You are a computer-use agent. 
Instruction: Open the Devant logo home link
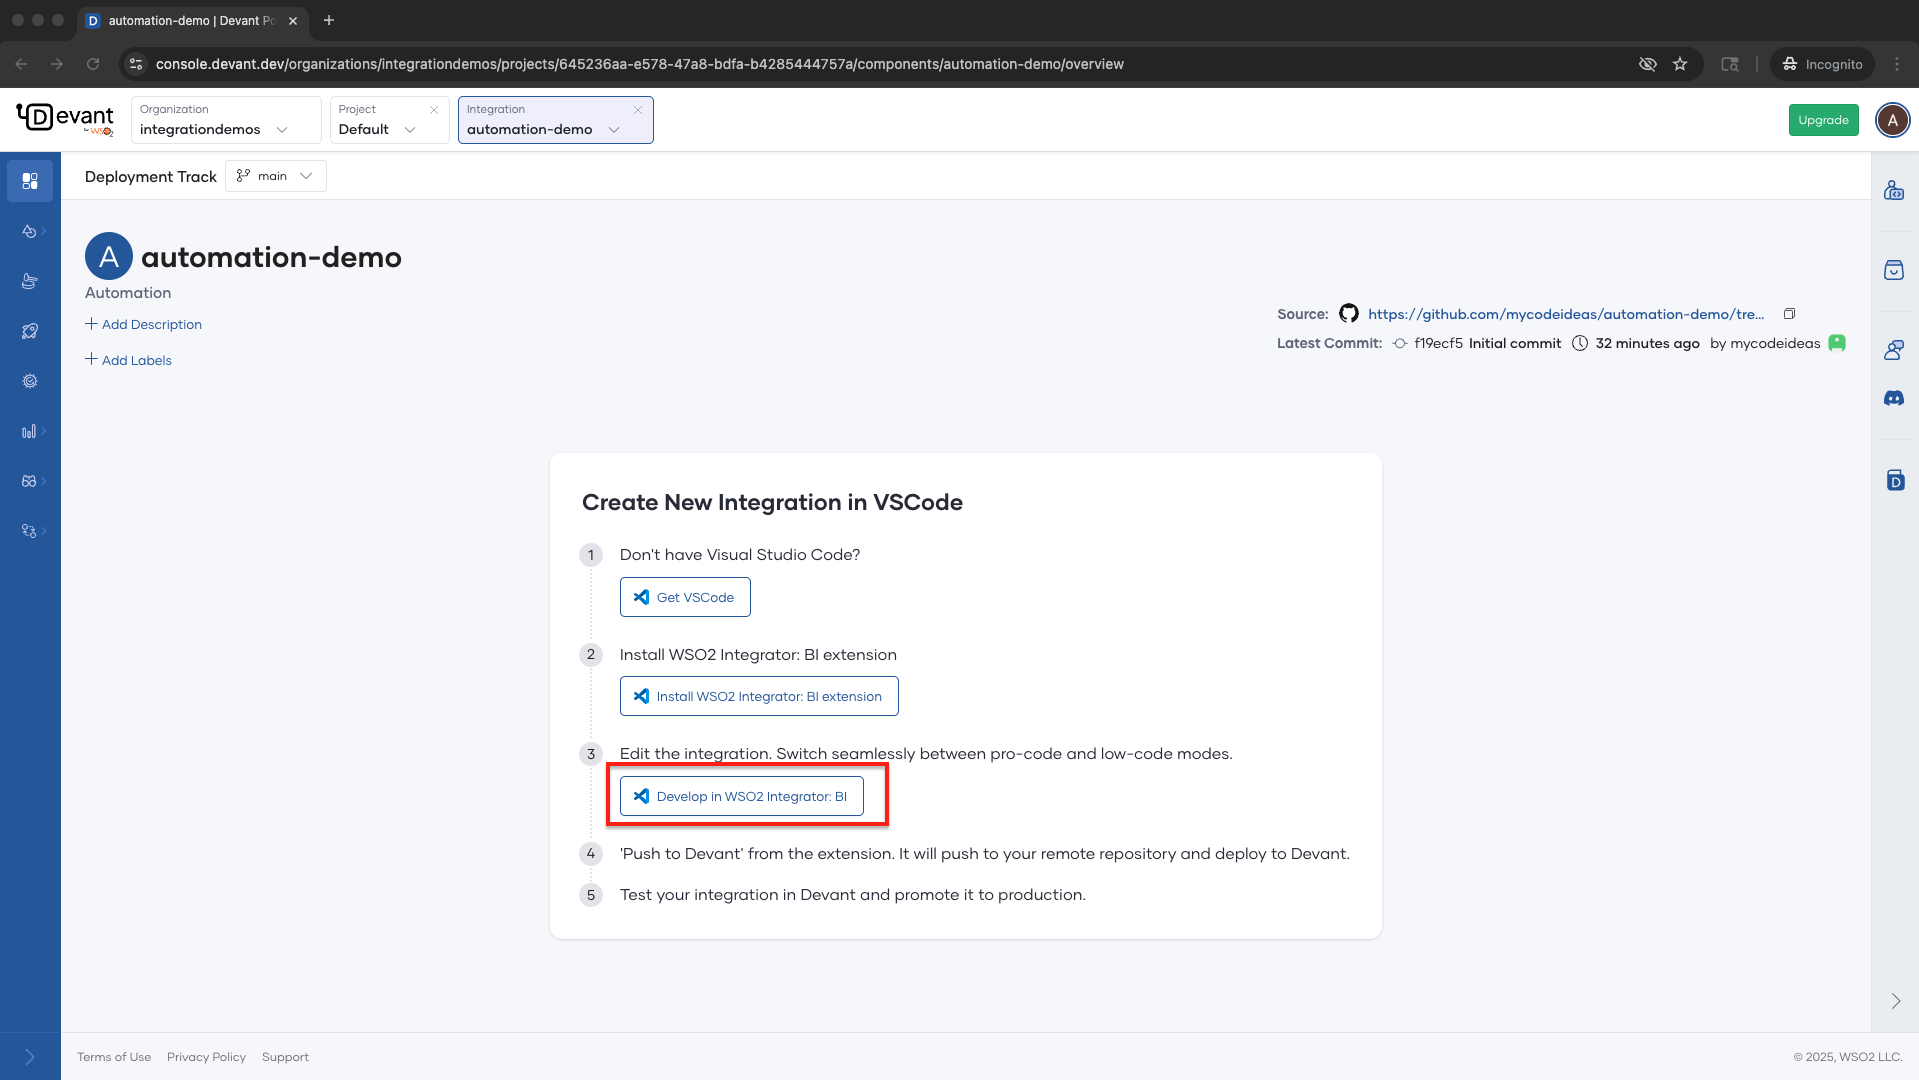[x=65, y=119]
